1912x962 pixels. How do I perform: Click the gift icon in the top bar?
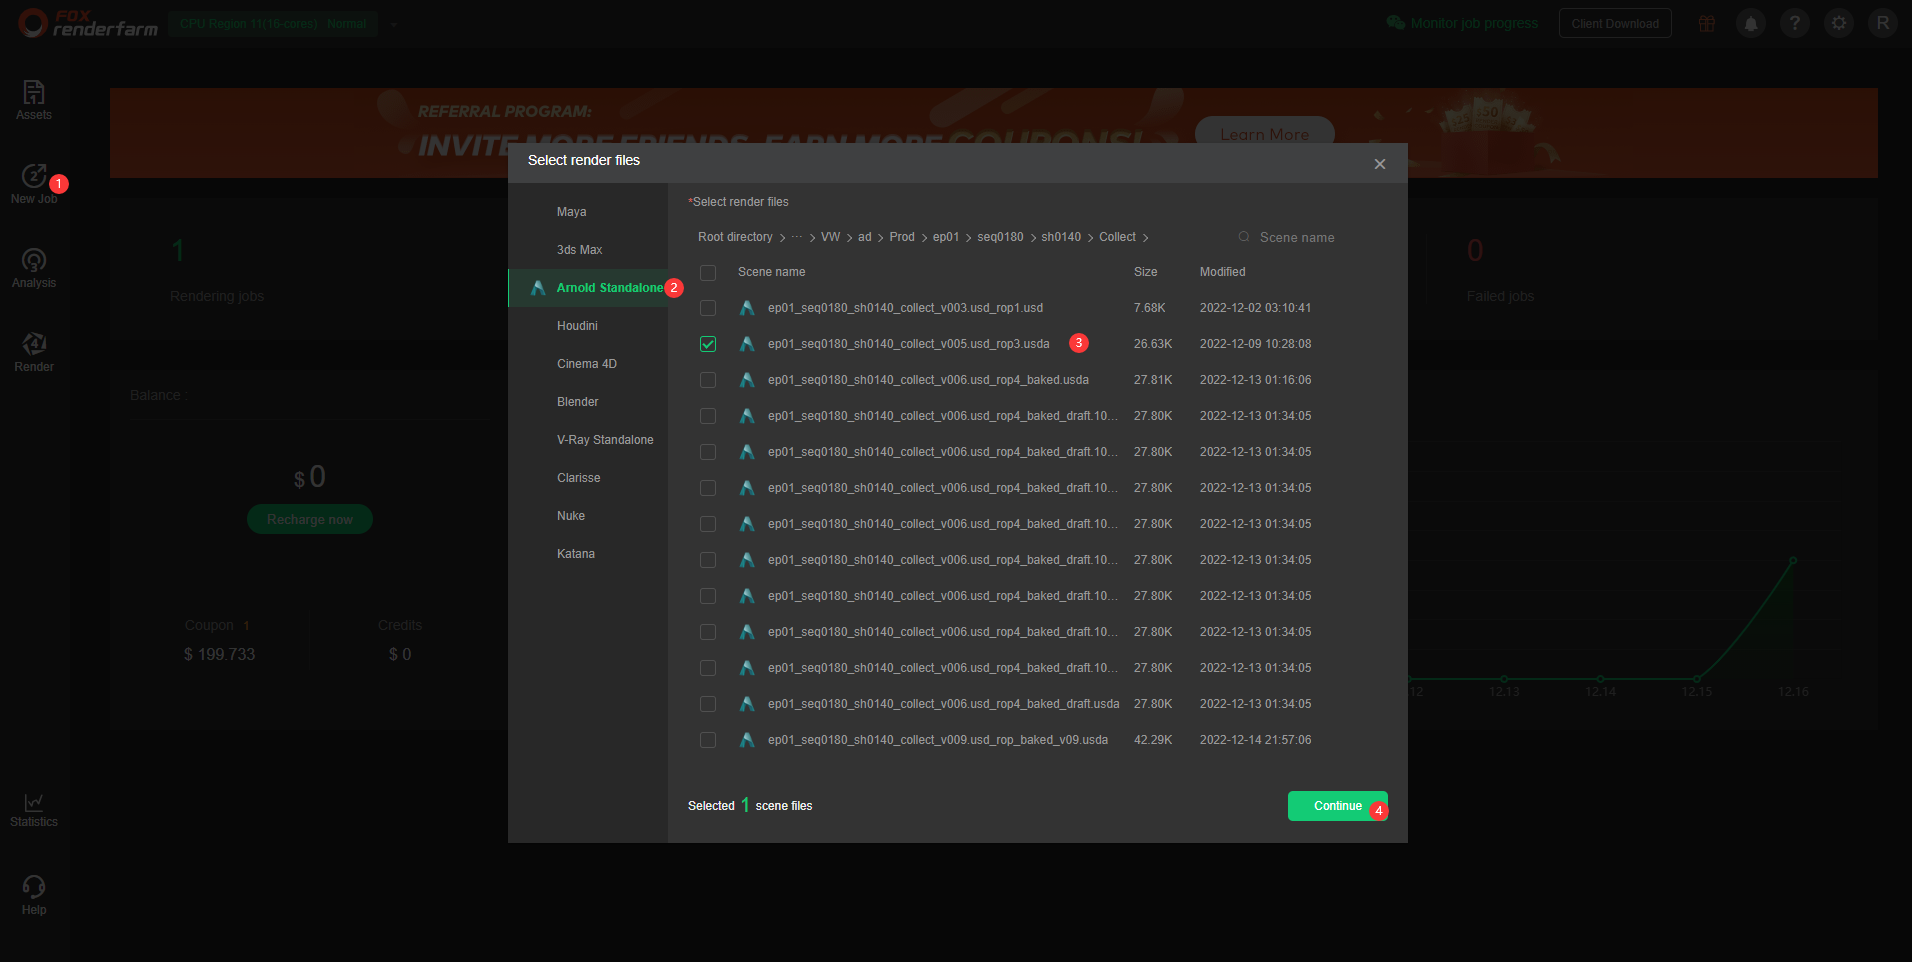(1707, 23)
